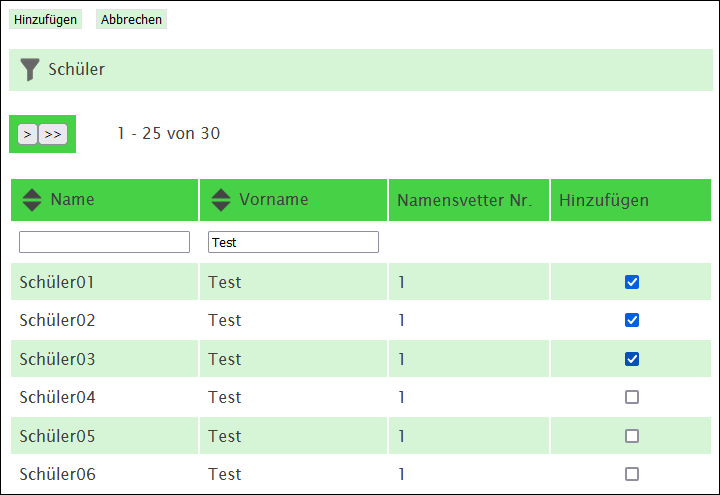Check the Hinzufügen checkbox for Schüler05
720x495 pixels.
(632, 436)
